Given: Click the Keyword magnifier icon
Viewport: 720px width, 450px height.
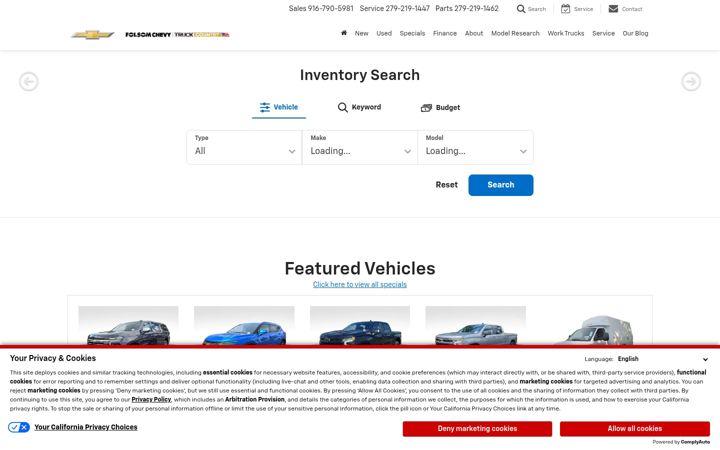Looking at the screenshot, I should [x=343, y=107].
